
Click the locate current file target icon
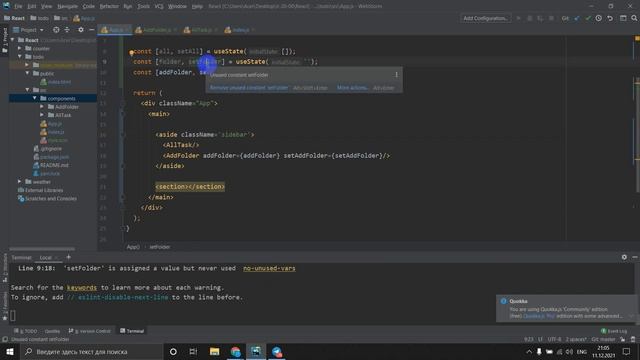point(56,30)
